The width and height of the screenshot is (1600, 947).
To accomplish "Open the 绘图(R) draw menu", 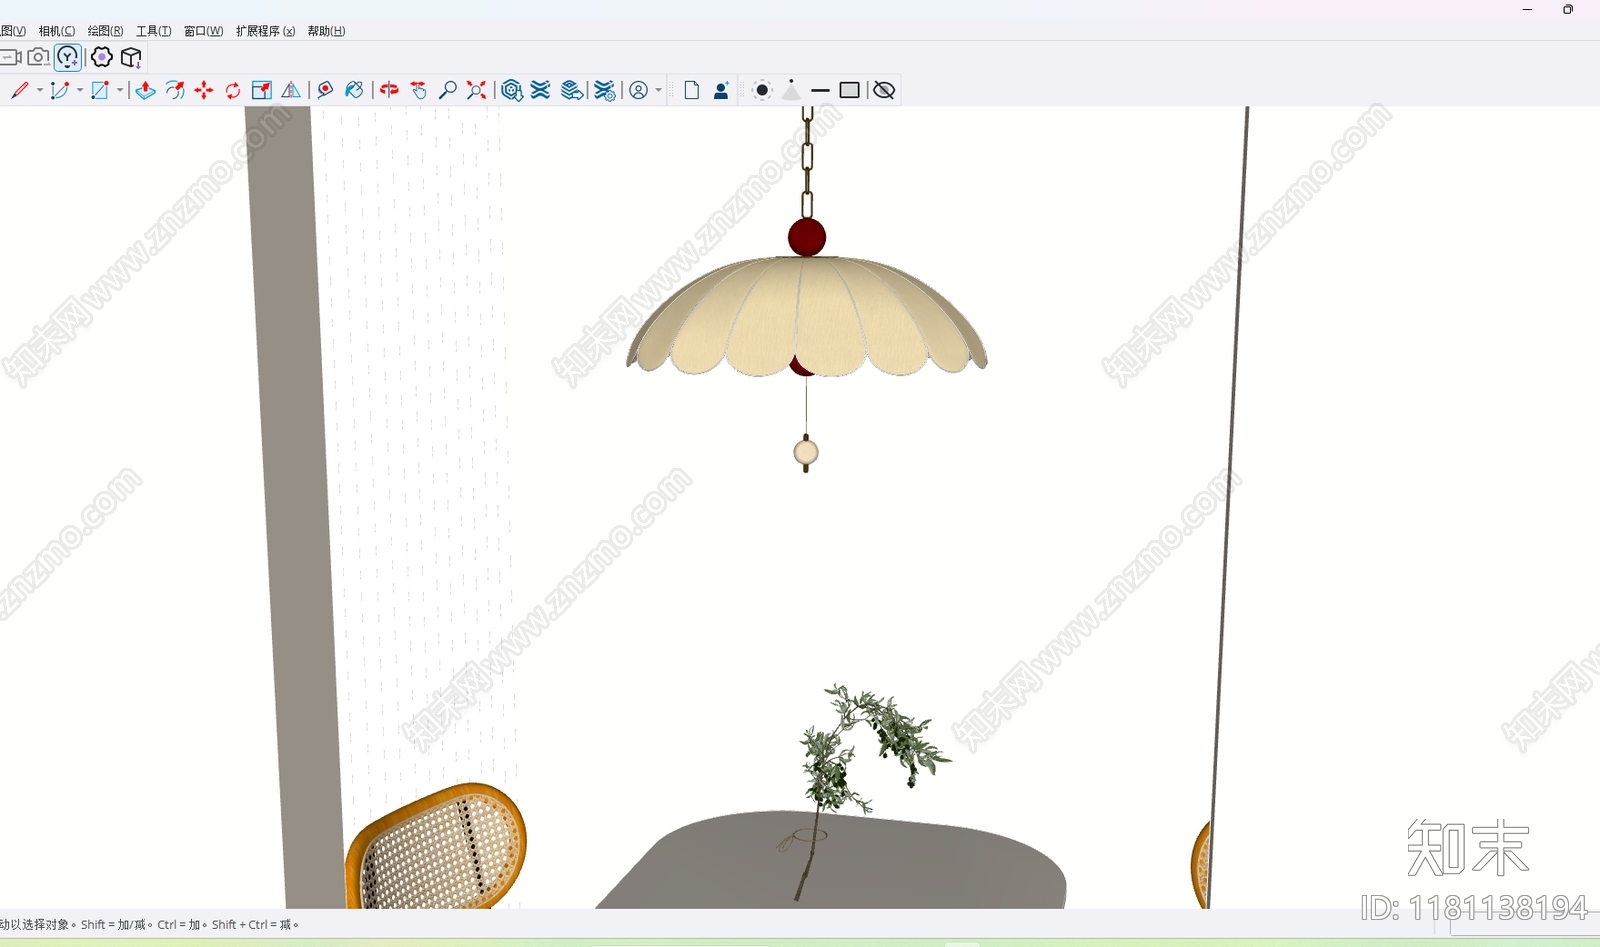I will click(x=106, y=31).
